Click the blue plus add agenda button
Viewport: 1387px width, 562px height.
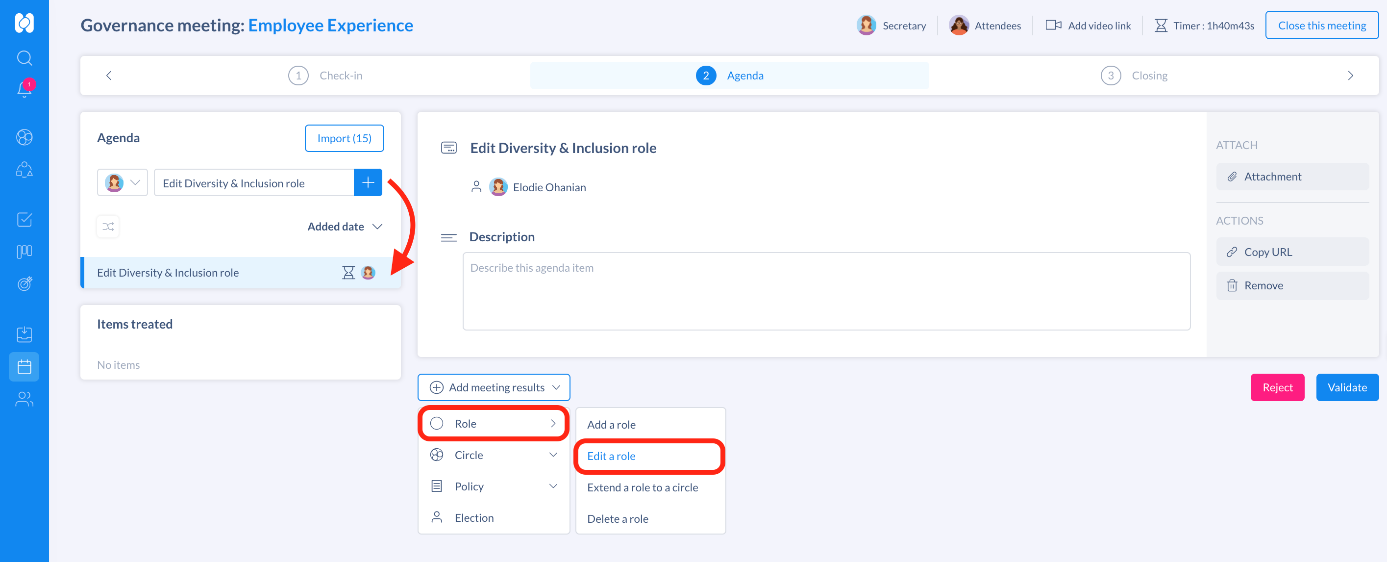pyautogui.click(x=368, y=183)
